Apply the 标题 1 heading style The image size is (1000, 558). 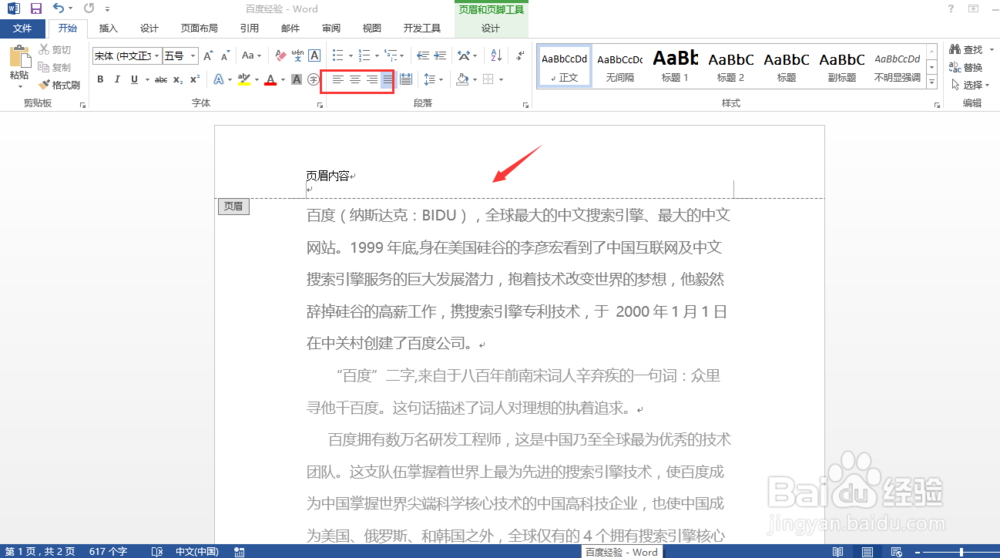(x=675, y=66)
